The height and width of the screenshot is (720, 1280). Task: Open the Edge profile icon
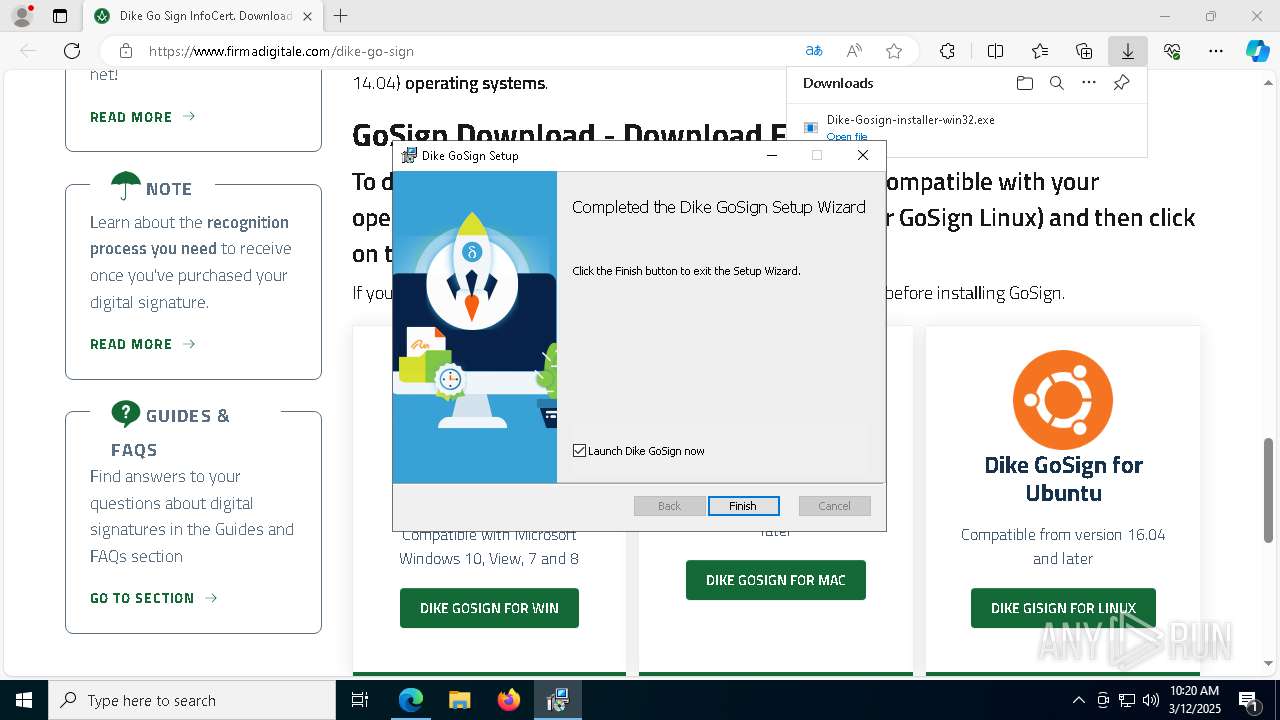21,16
